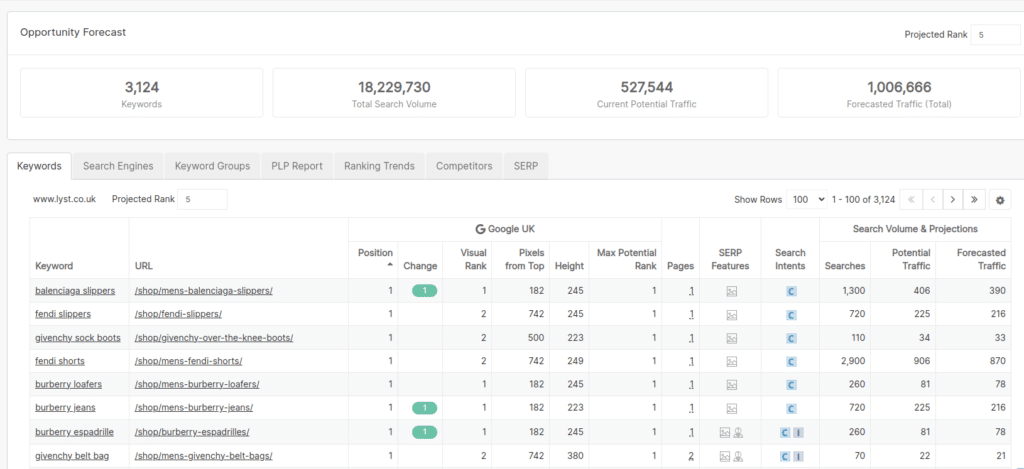
Task: Click Projected Rank field in Opportunity Forecast header
Action: point(995,35)
